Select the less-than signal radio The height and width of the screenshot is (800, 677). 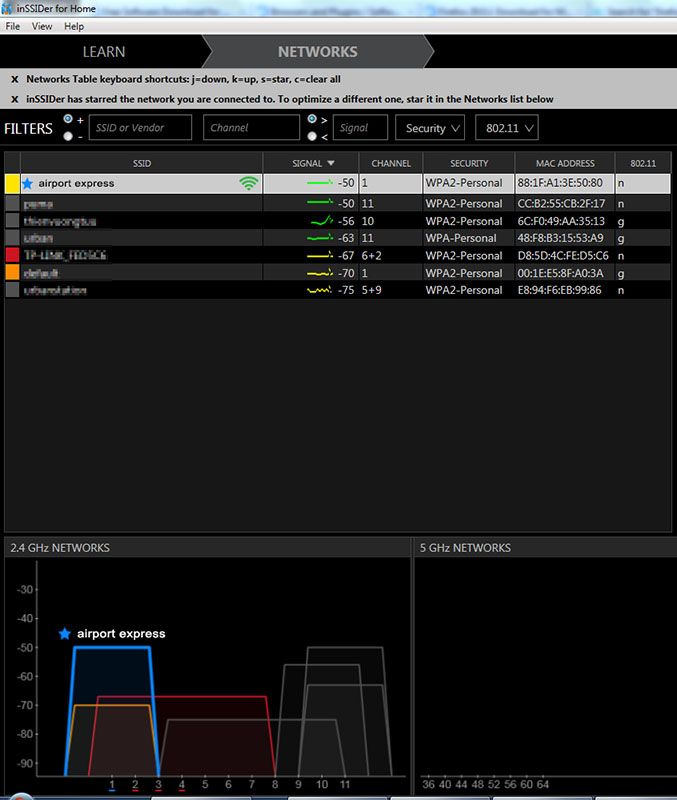[x=312, y=136]
